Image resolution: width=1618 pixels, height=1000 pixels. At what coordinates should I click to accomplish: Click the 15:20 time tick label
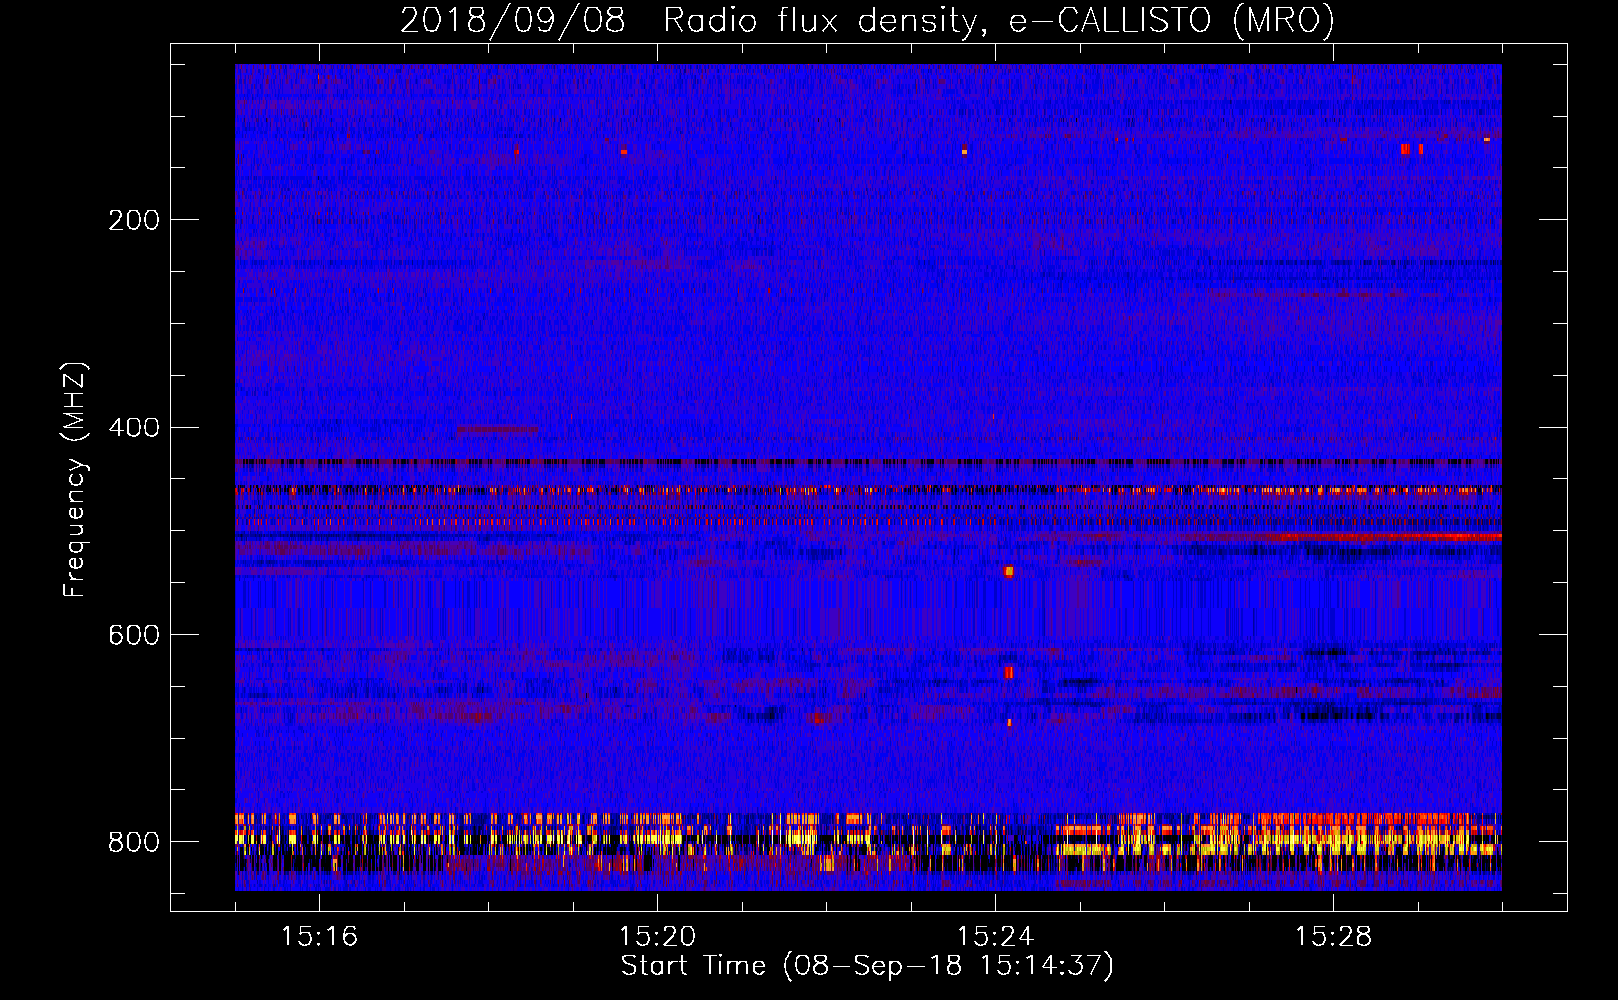click(x=657, y=936)
